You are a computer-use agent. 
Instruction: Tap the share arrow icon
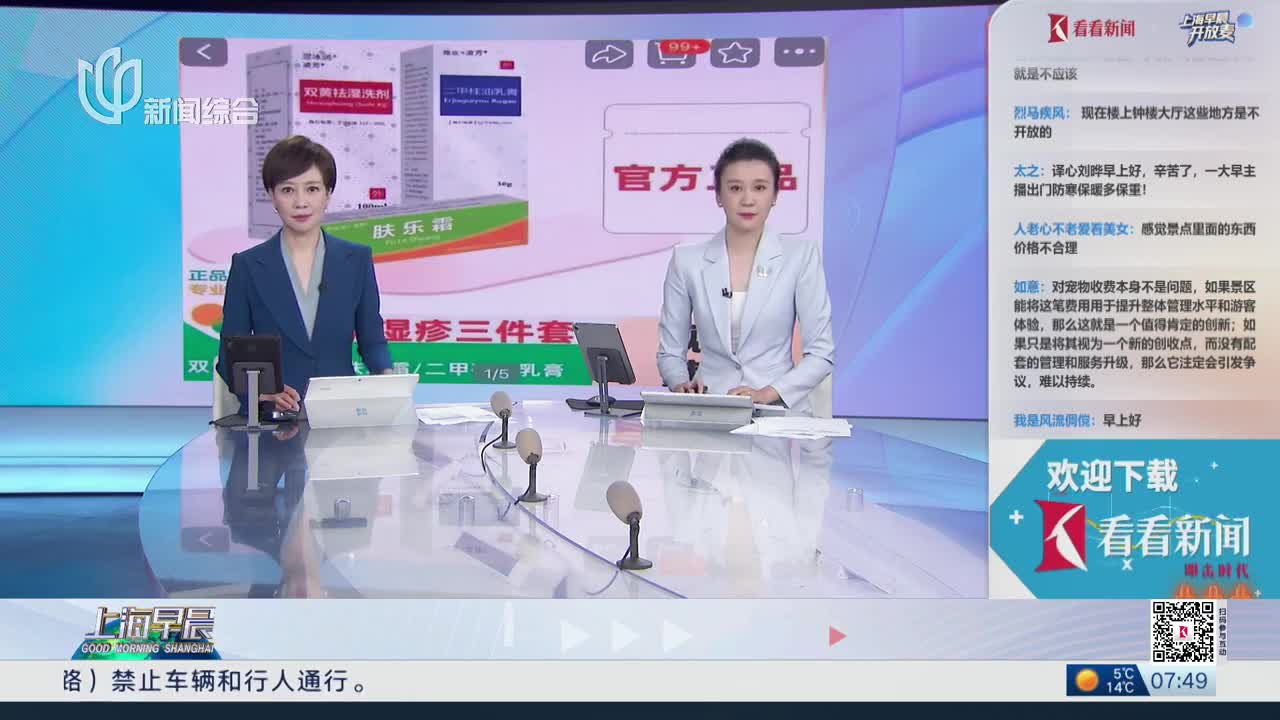point(608,54)
